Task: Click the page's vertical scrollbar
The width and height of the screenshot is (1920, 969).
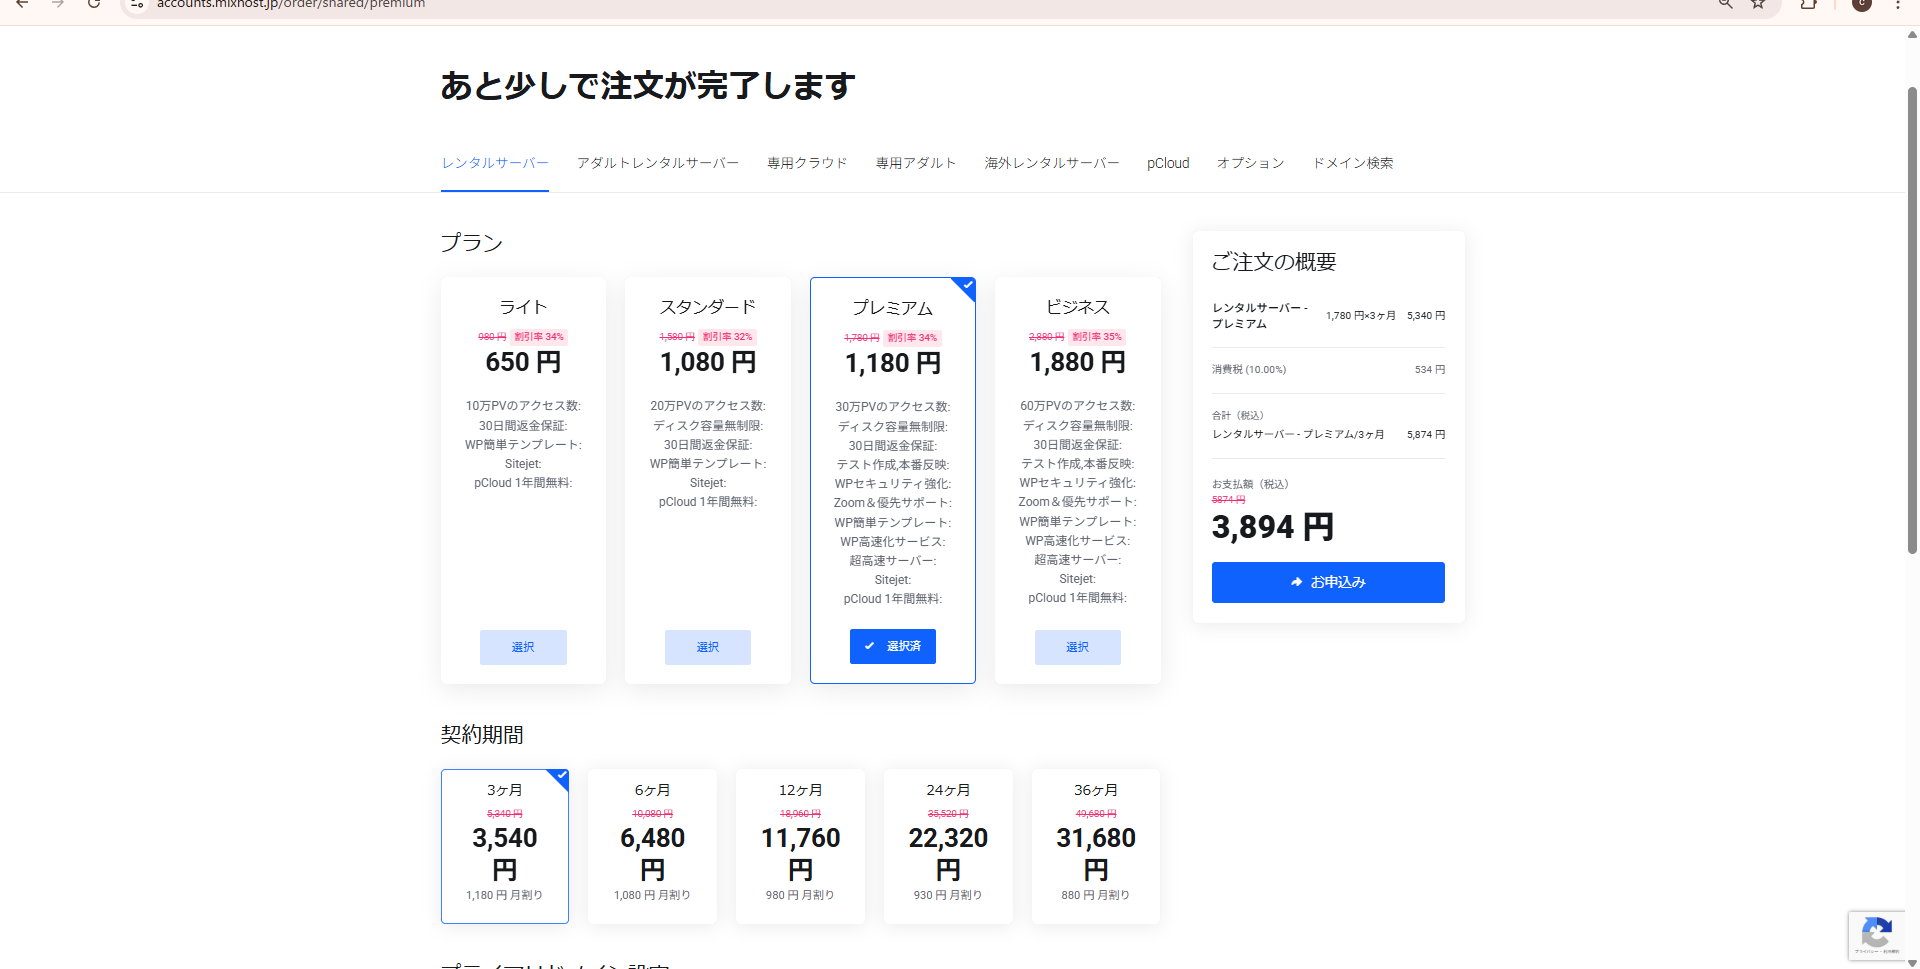Action: point(1912,320)
